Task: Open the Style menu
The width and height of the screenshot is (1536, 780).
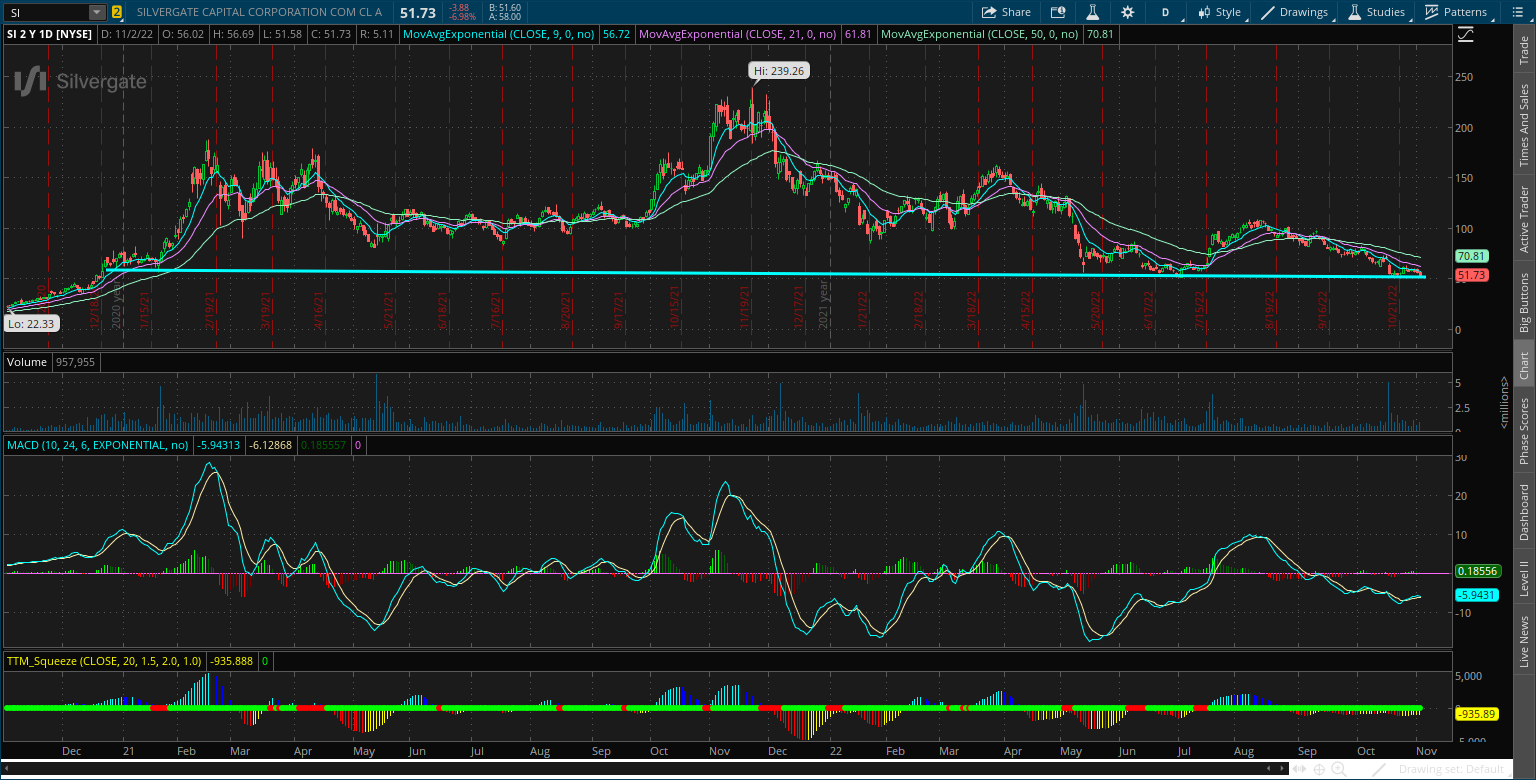Action: 1220,12
